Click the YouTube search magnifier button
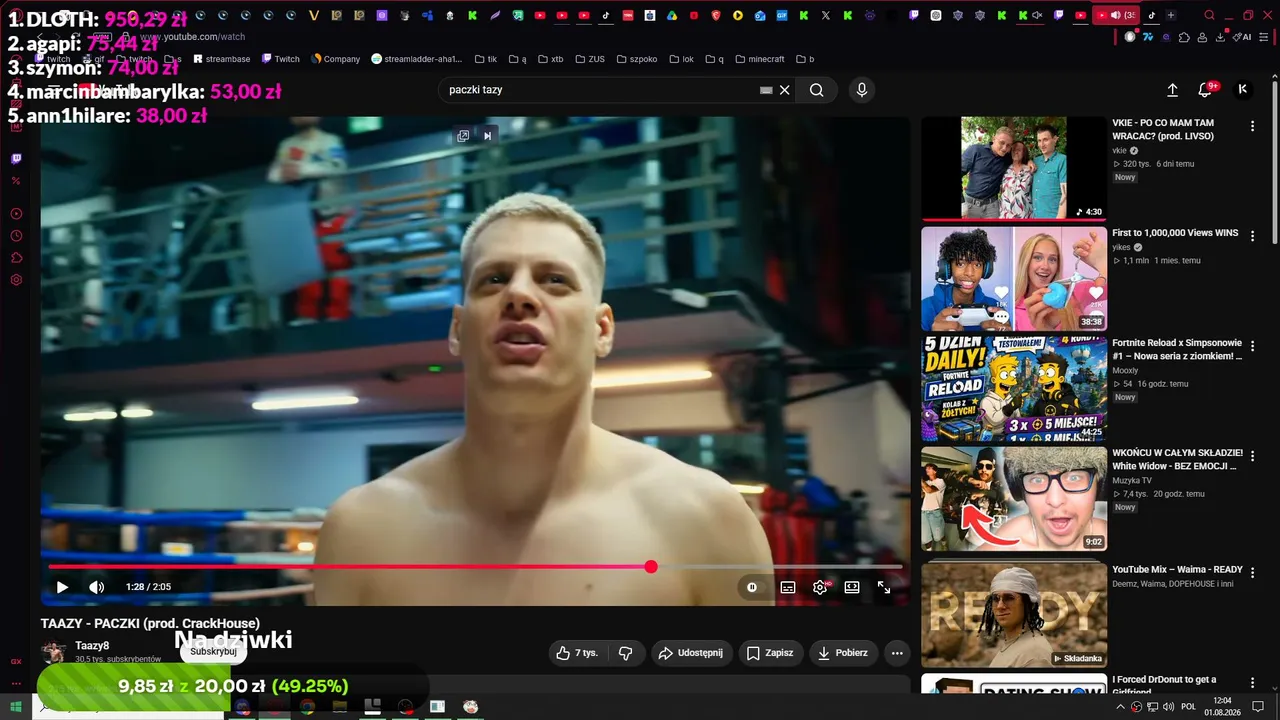Image resolution: width=1280 pixels, height=720 pixels. pos(817,90)
